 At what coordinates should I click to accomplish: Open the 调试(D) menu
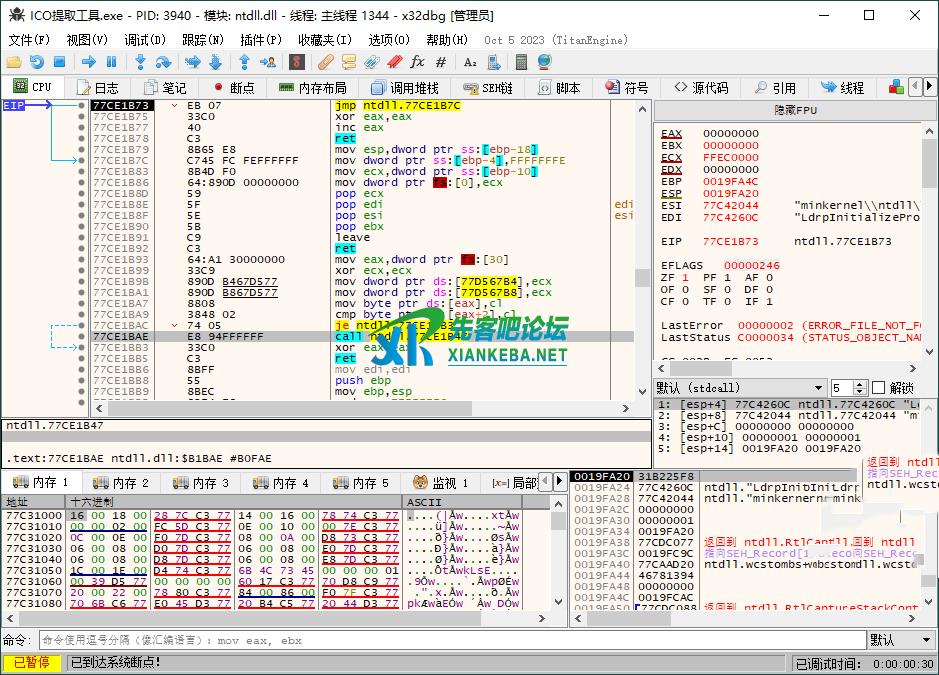click(x=145, y=40)
